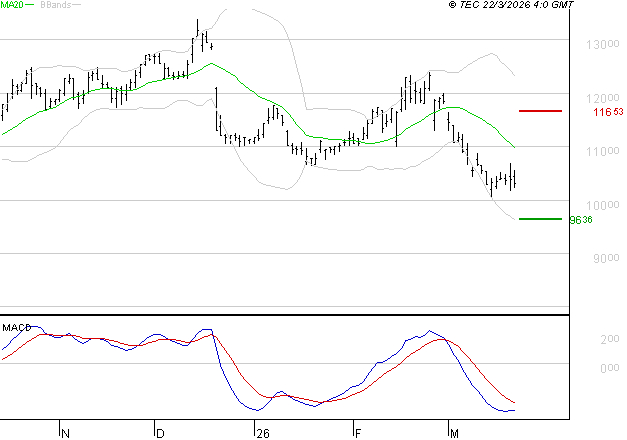
Task: Click the red resistance level line
Action: point(540,111)
